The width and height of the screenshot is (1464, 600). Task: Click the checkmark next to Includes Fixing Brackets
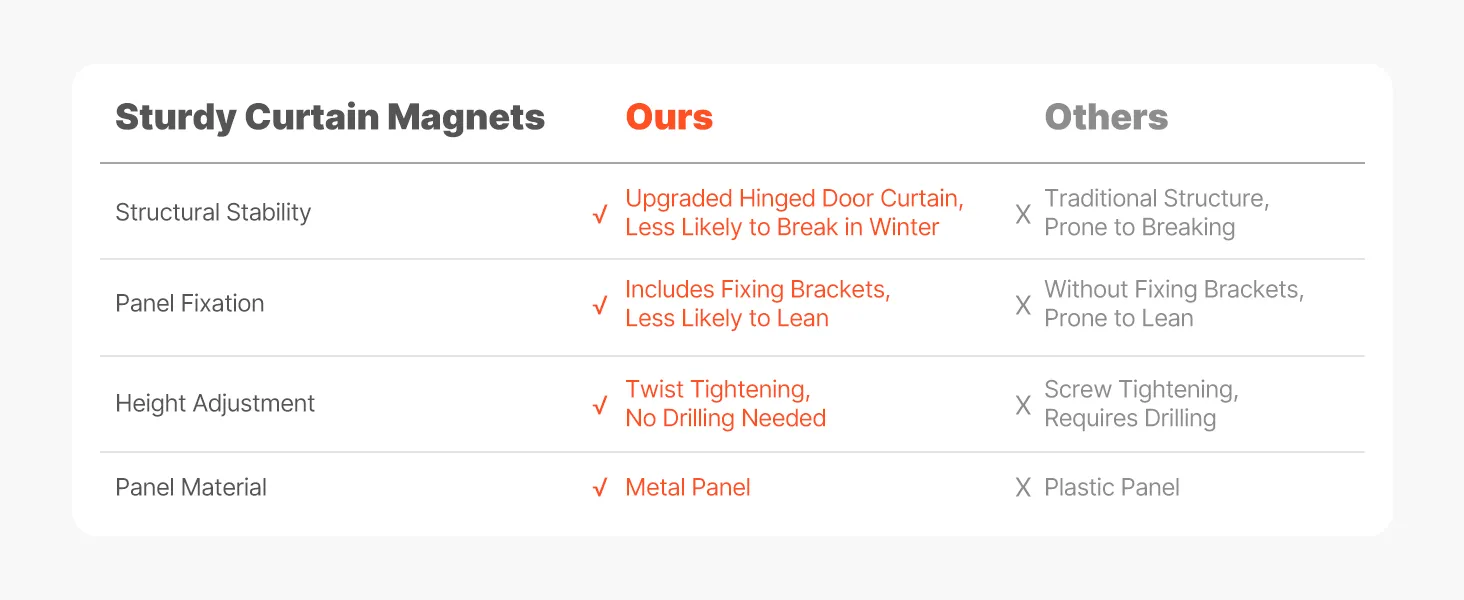[x=600, y=305]
